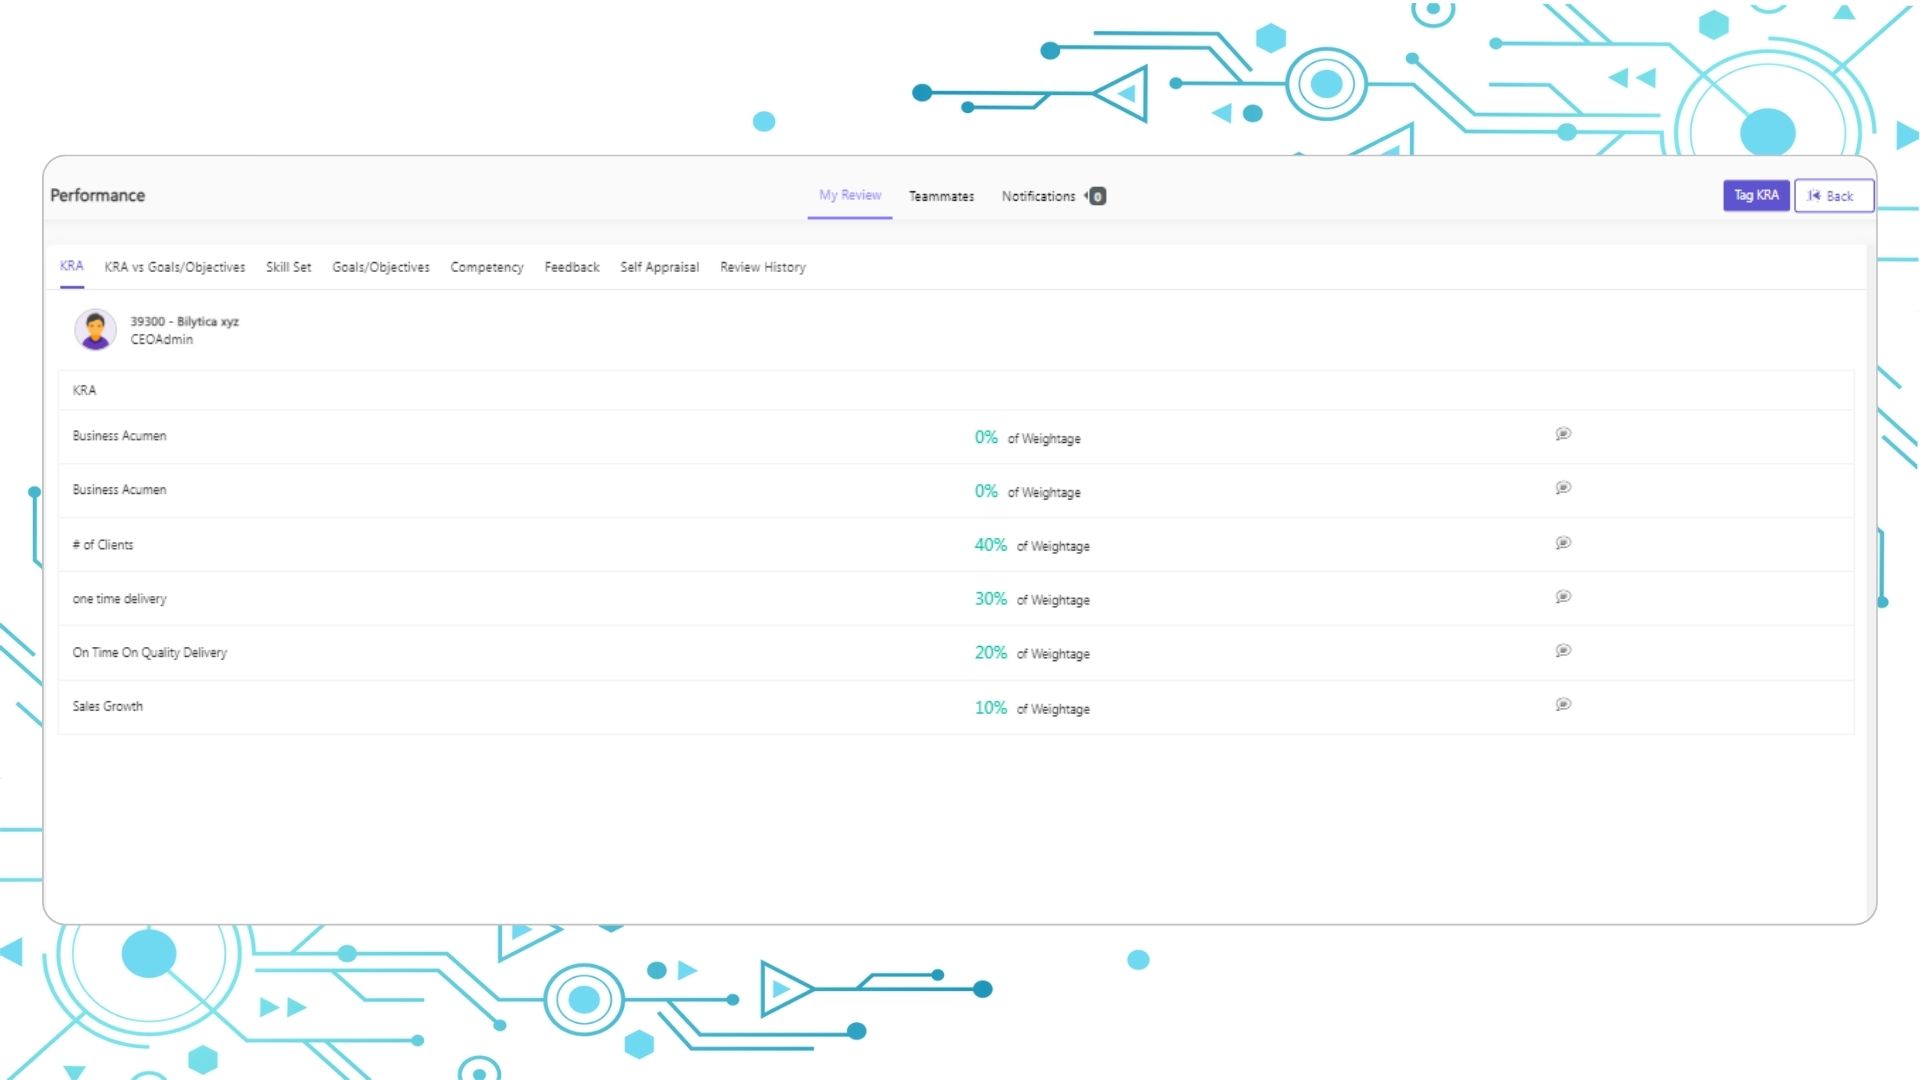
Task: Switch to Teammates tab
Action: click(941, 197)
